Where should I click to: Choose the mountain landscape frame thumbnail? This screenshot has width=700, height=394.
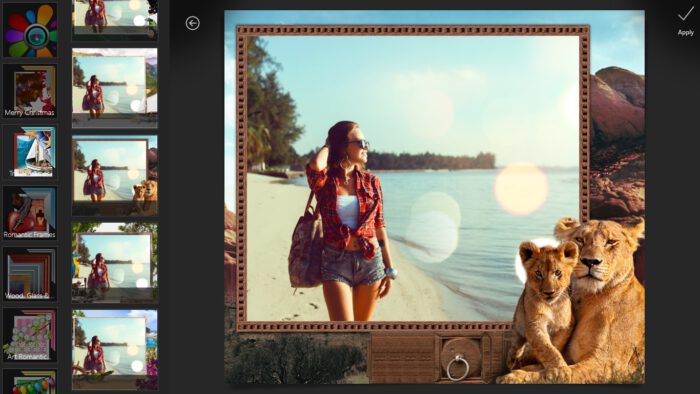[115, 88]
